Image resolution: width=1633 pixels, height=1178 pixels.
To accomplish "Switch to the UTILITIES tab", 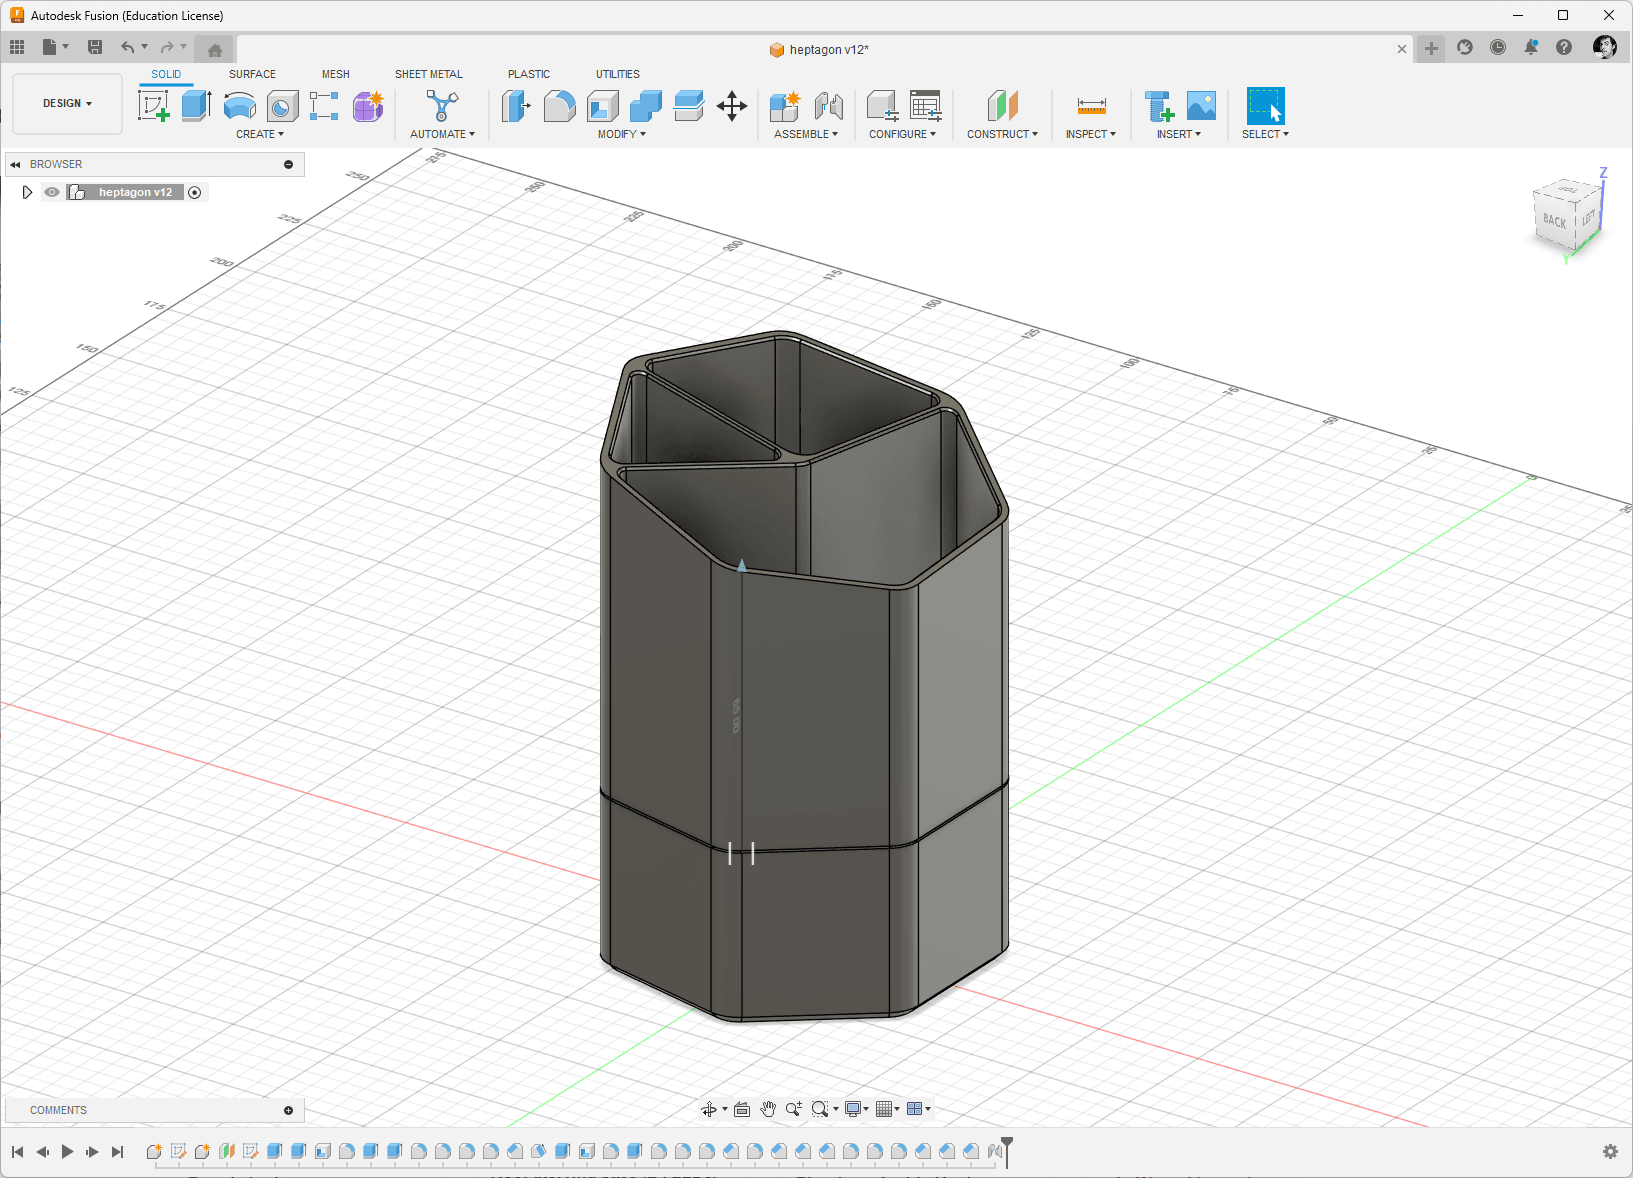I will 618,74.
